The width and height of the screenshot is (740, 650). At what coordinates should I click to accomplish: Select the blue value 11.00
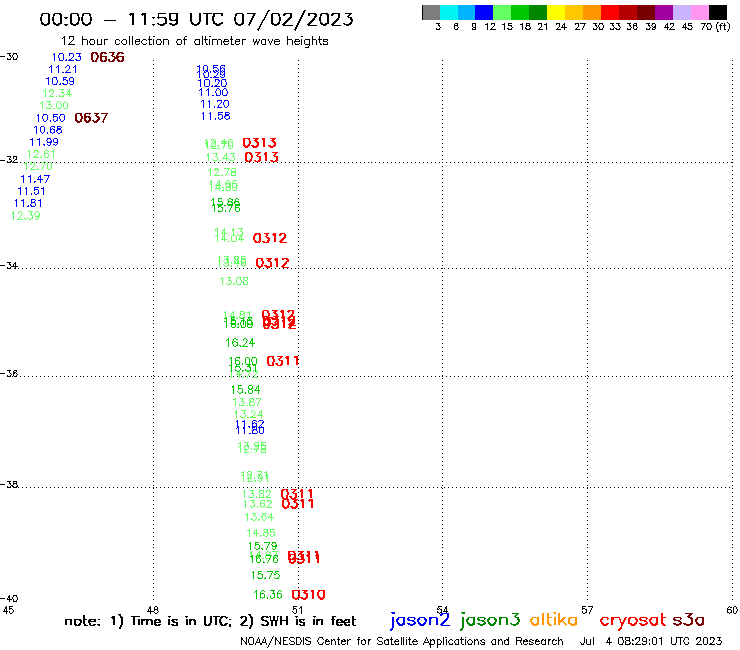213,93
